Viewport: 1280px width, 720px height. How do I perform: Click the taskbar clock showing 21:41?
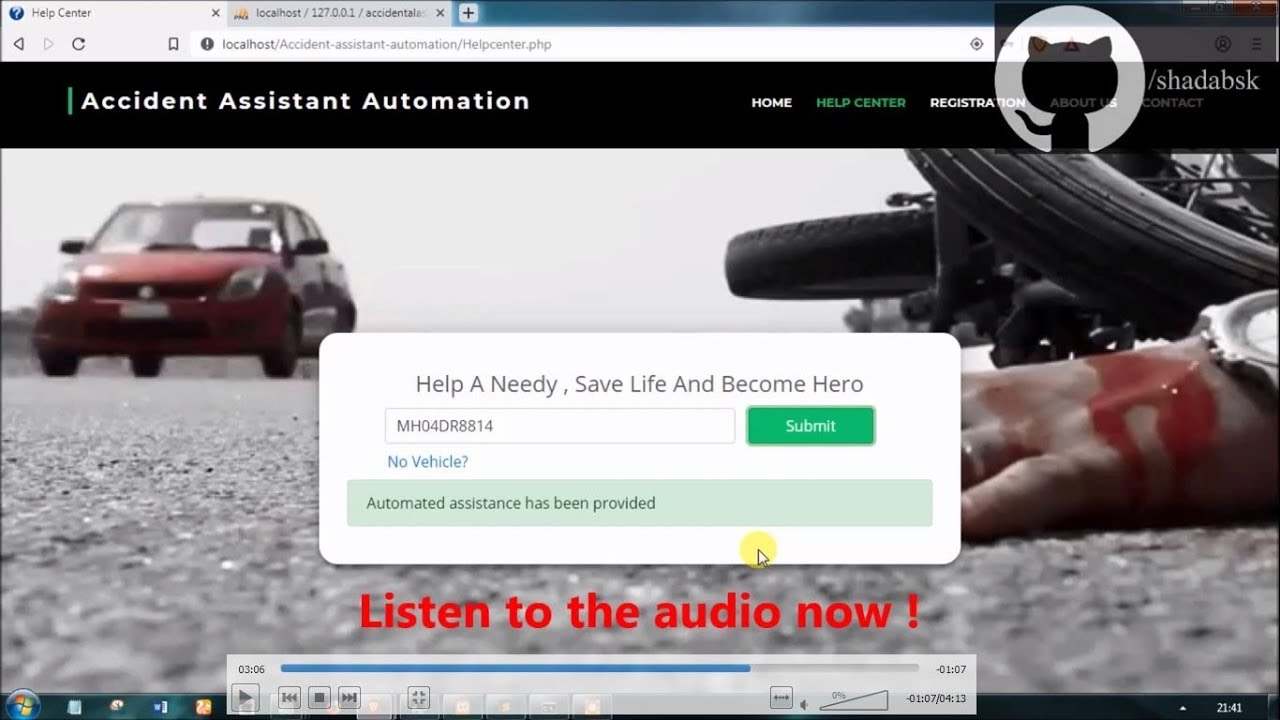tap(1230, 707)
